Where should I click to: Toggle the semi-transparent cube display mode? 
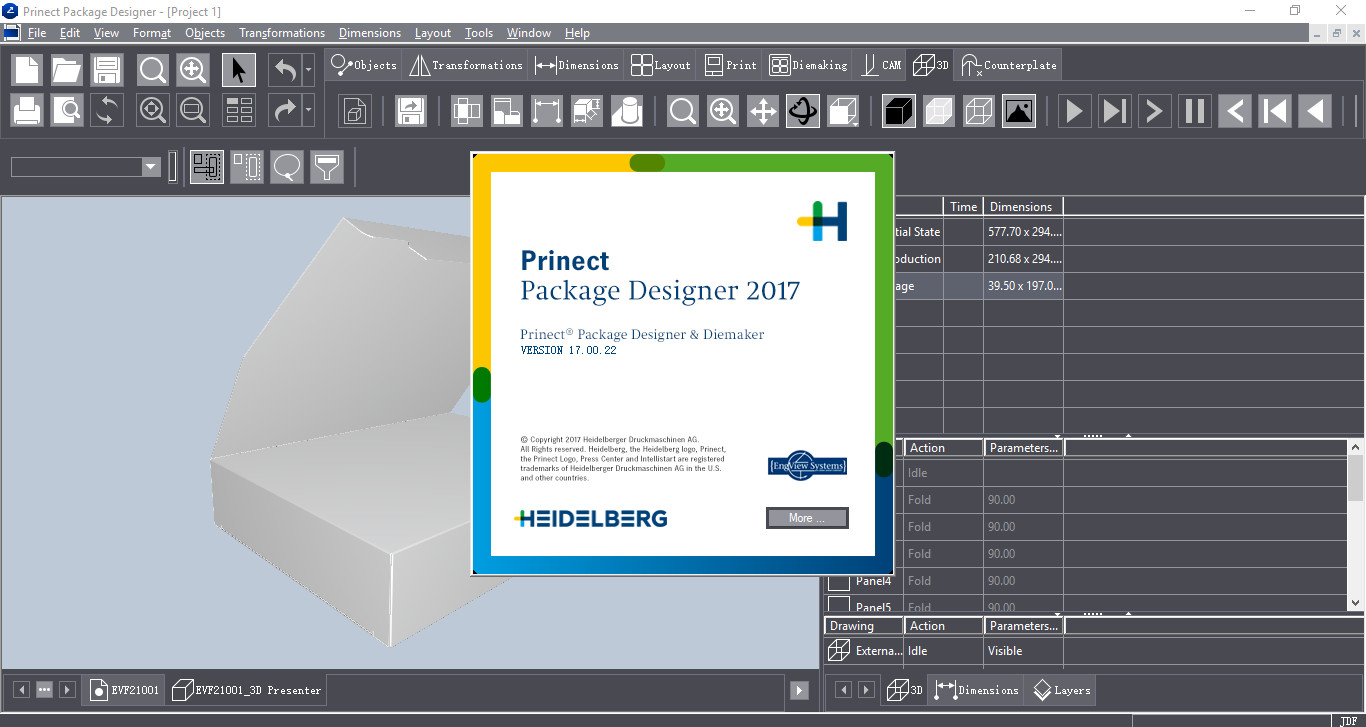pos(938,110)
